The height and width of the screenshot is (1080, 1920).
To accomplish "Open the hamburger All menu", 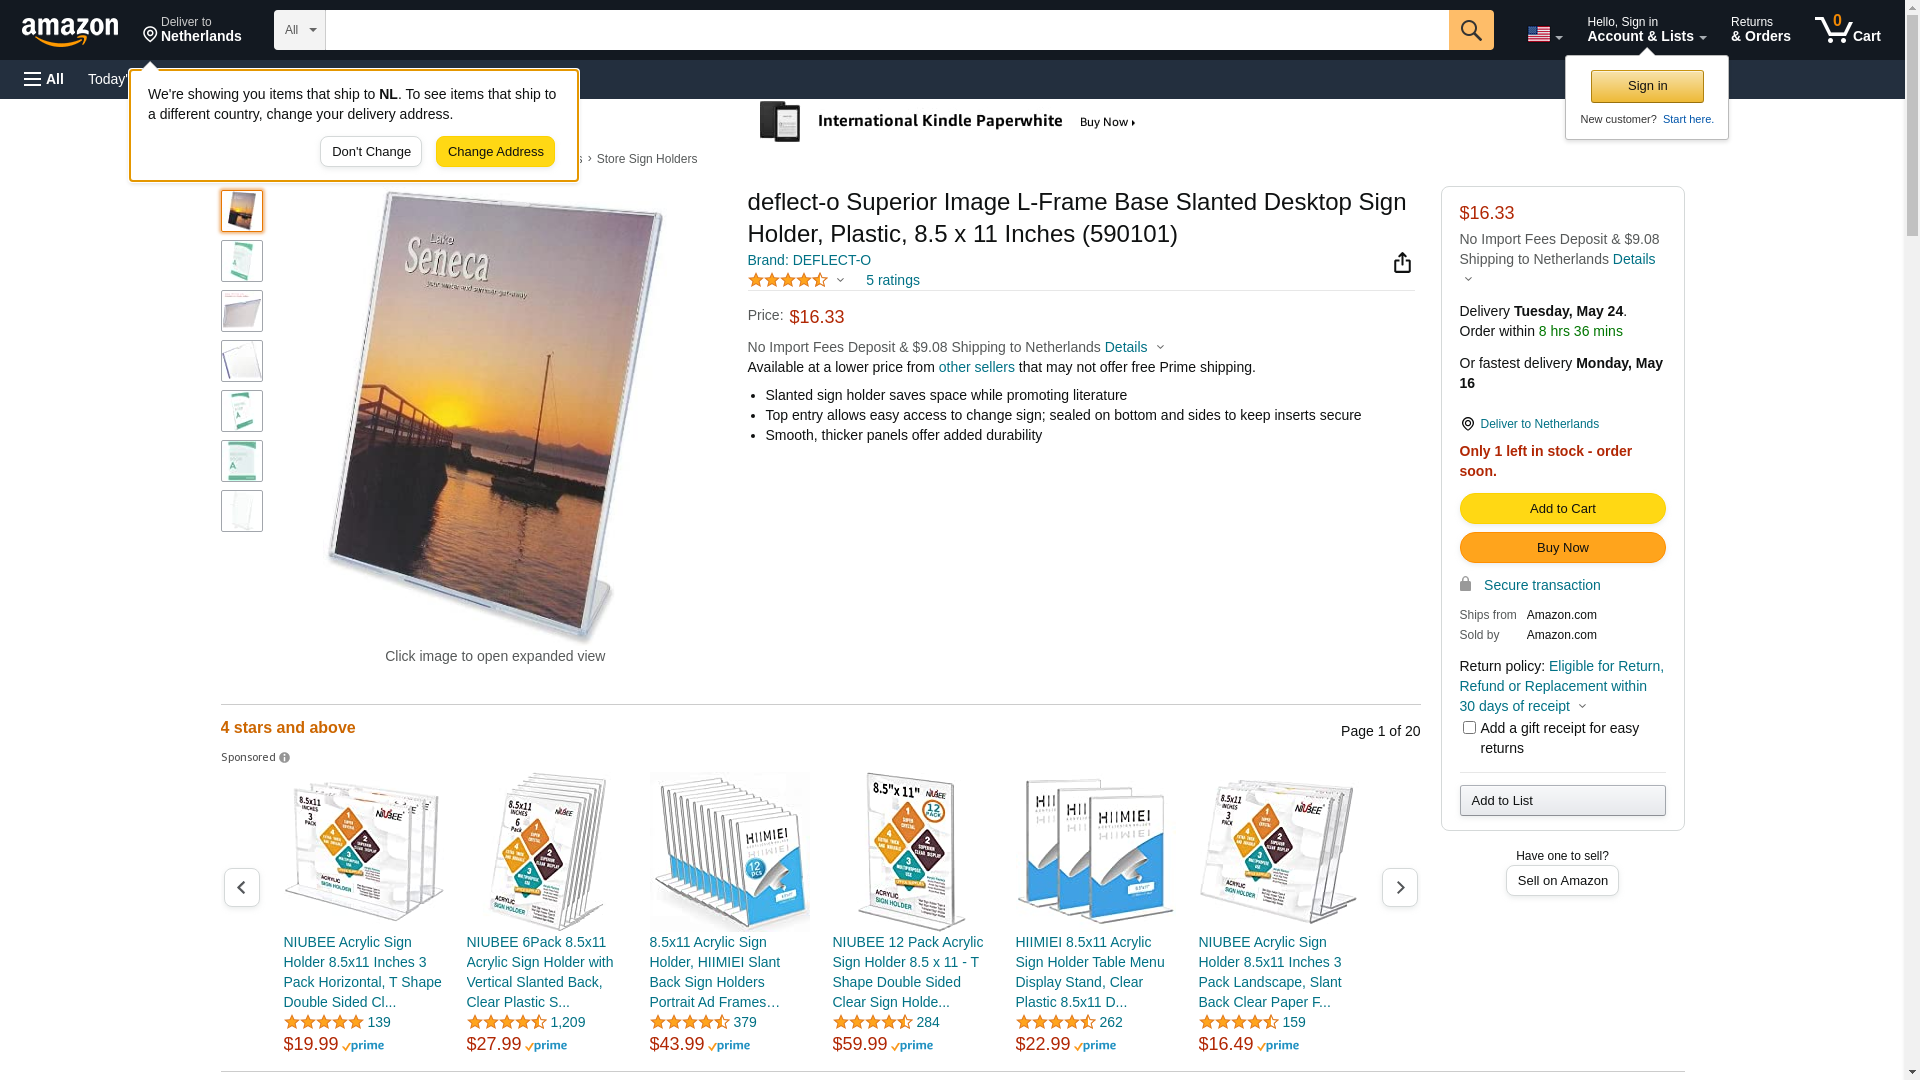I will [44, 79].
